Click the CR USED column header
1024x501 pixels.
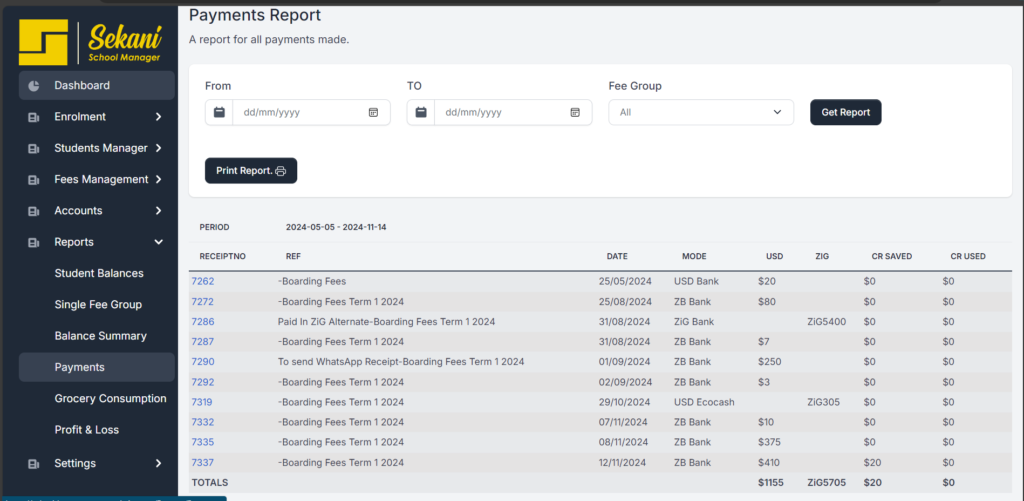968,257
